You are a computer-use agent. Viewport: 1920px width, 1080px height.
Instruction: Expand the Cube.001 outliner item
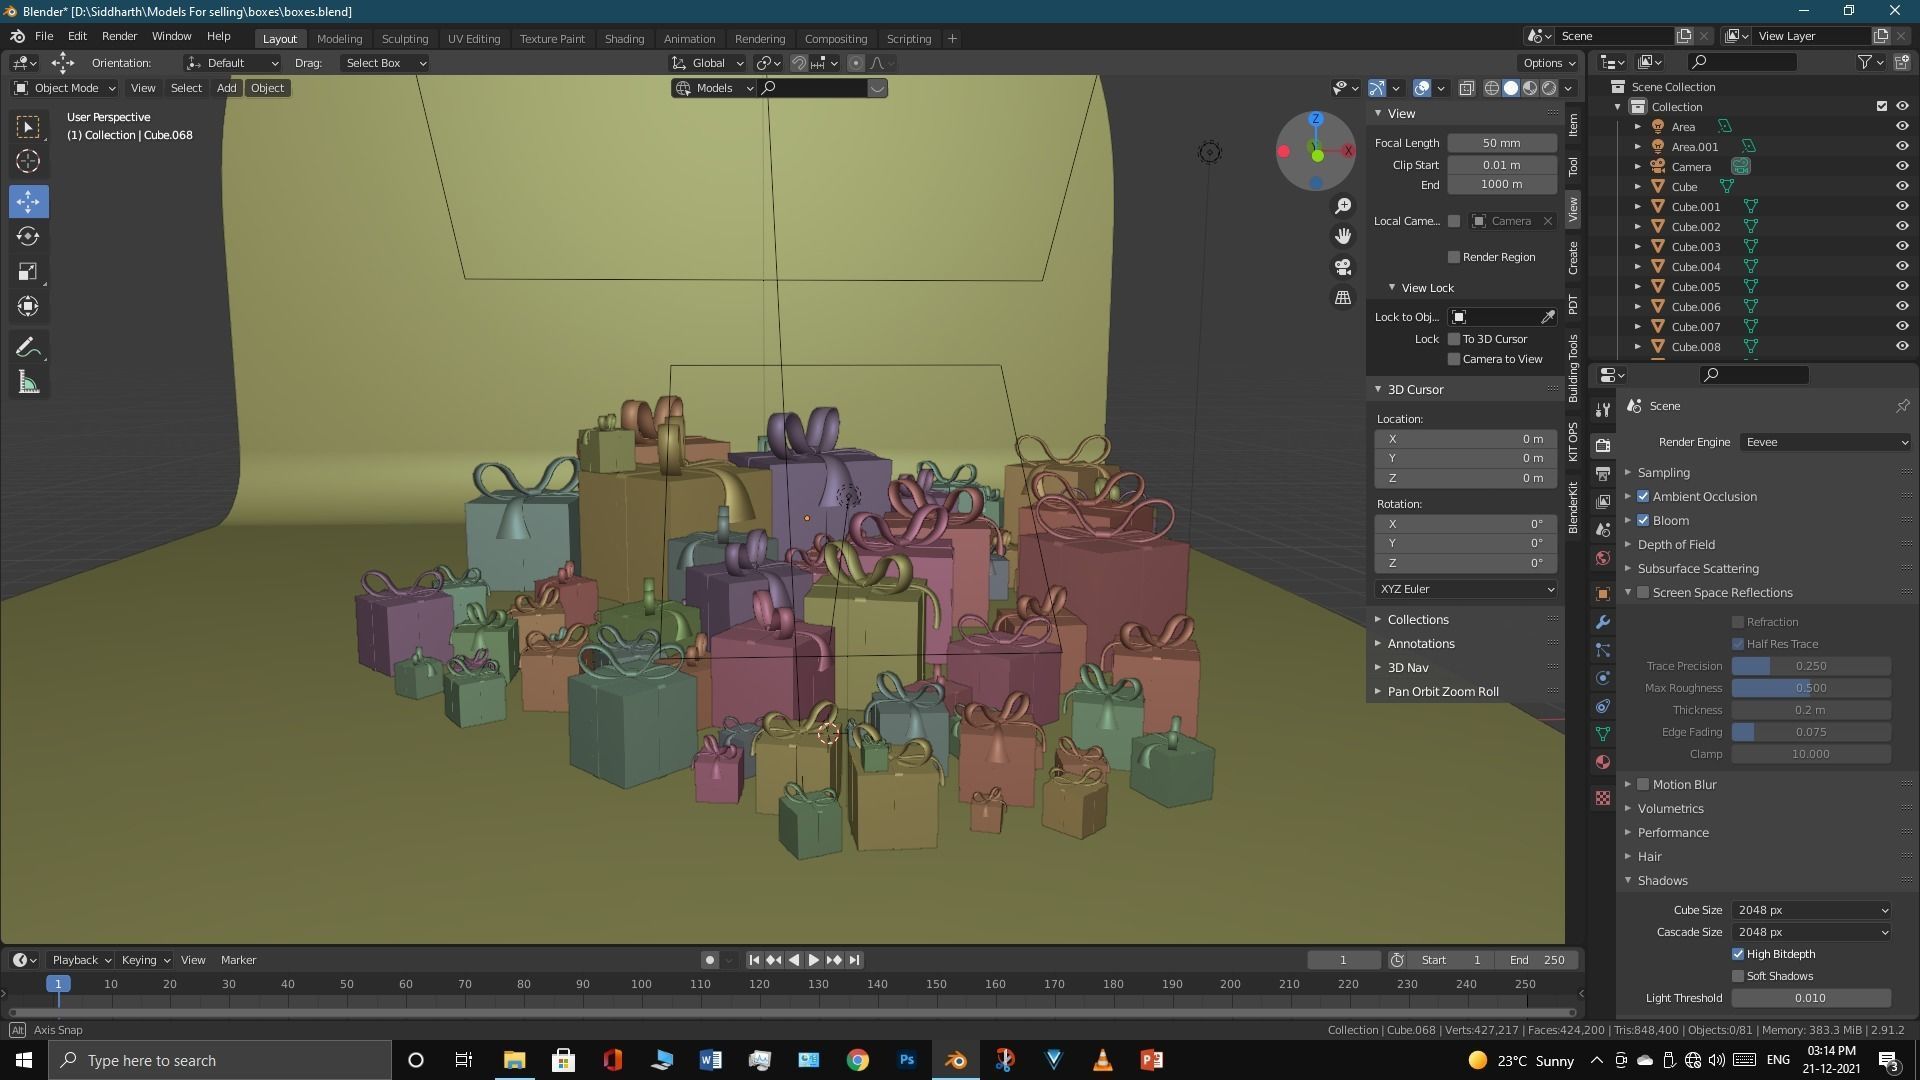coord(1638,207)
